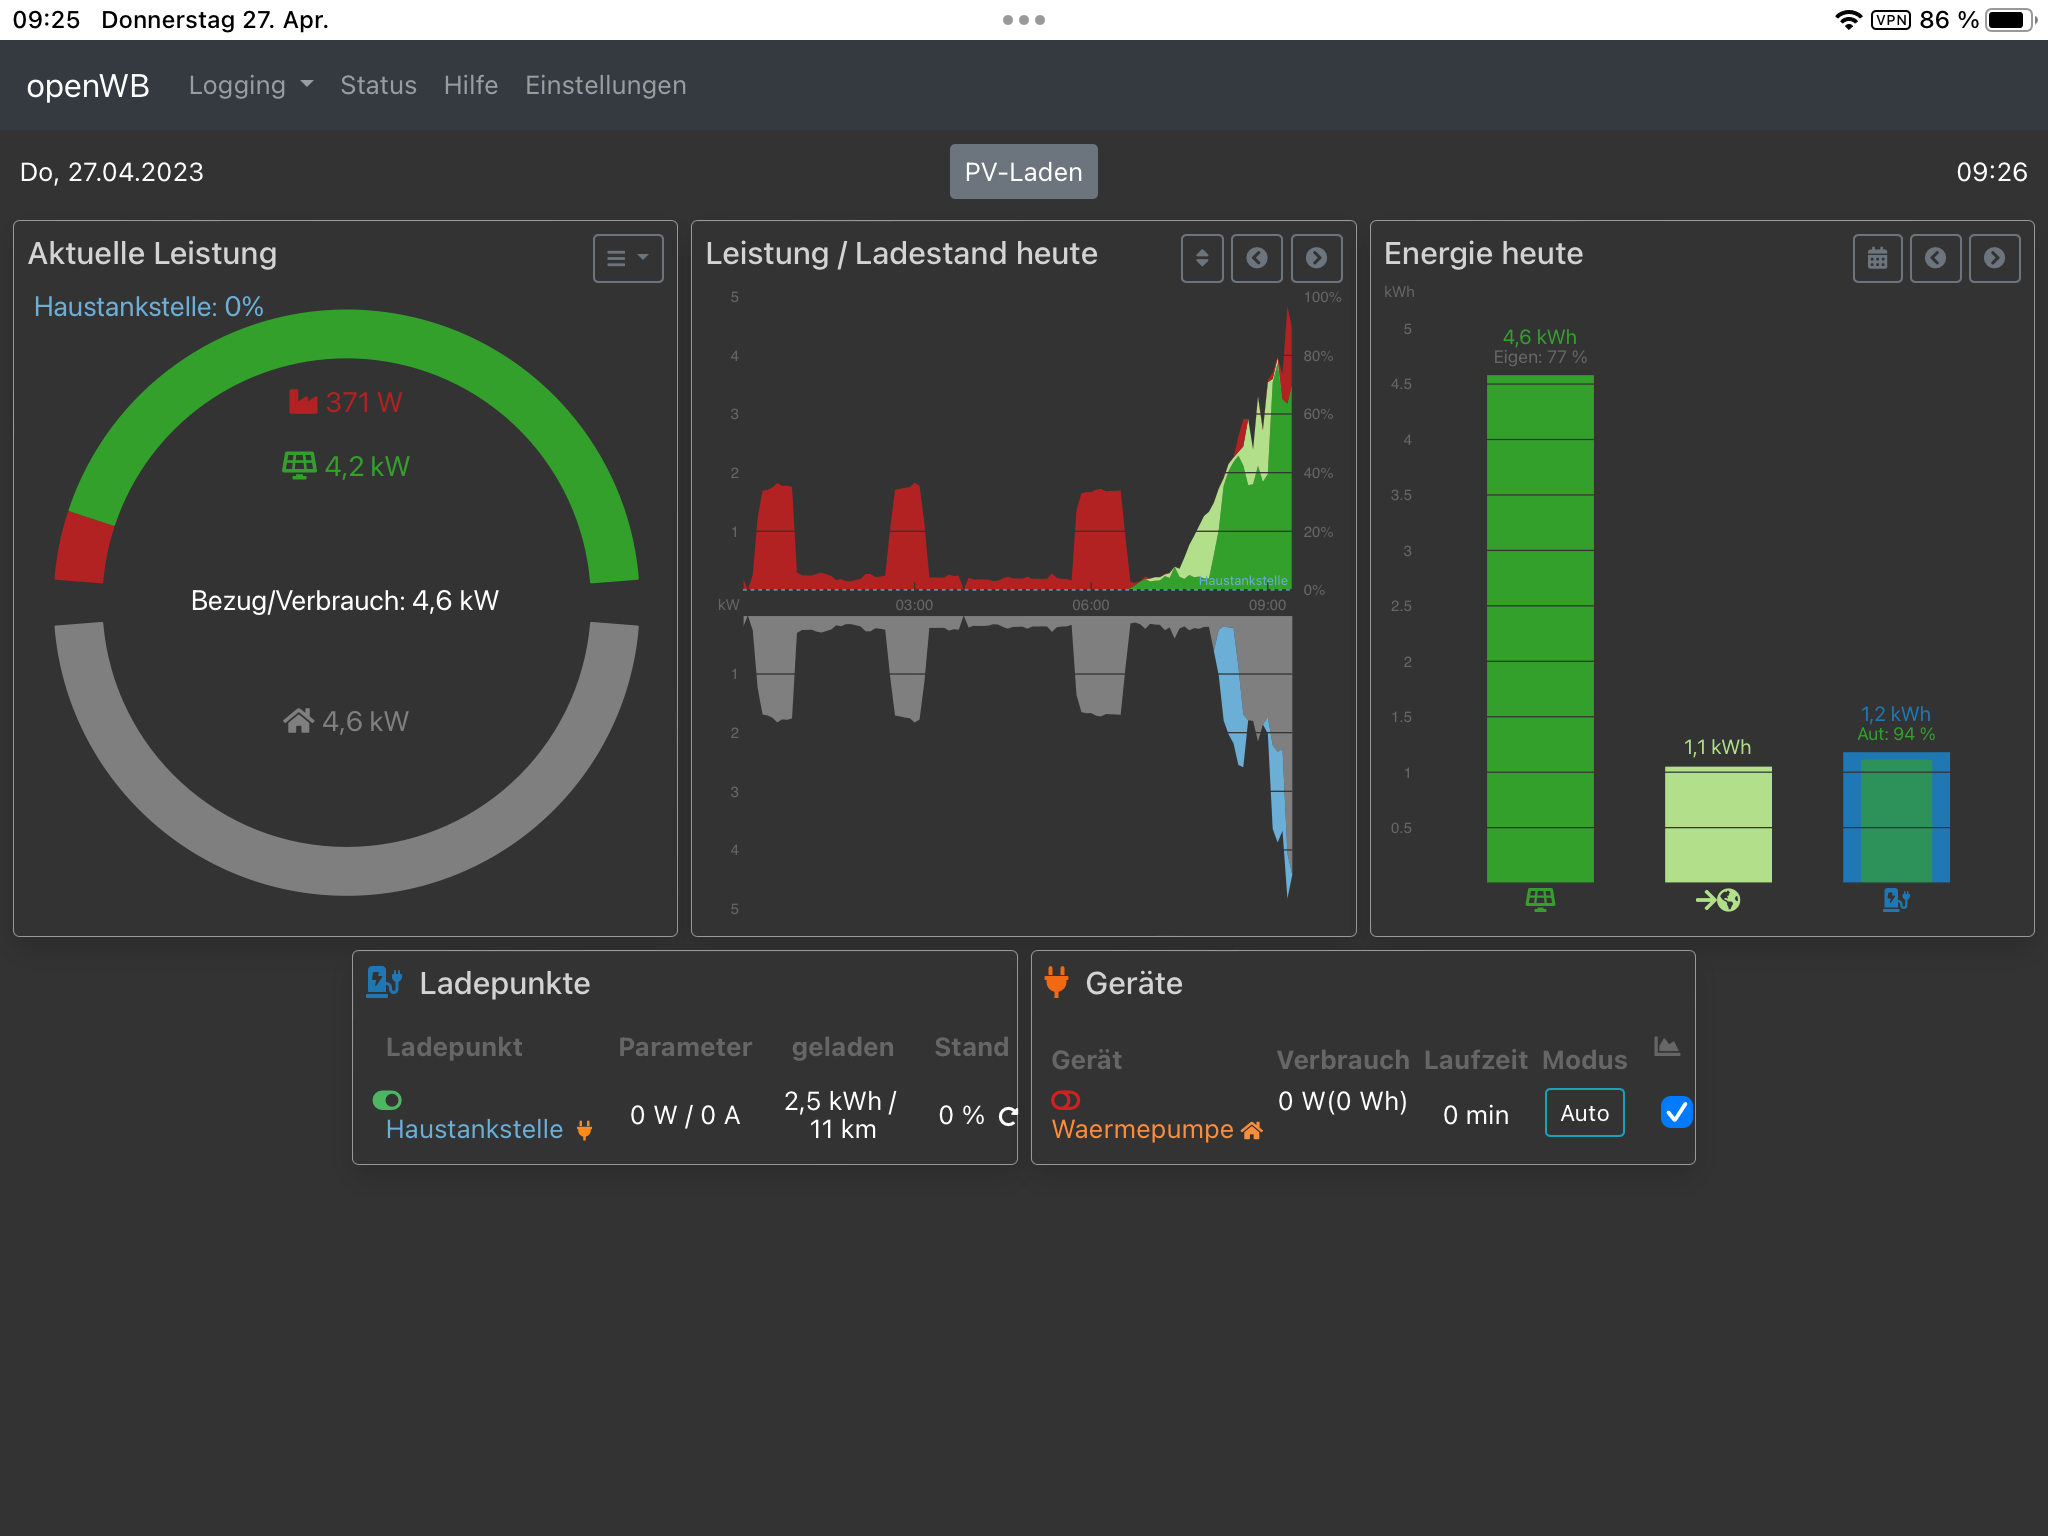This screenshot has height=1536, width=2048.
Task: Open the Haustankstelle charge point link
Action: pyautogui.click(x=474, y=1130)
